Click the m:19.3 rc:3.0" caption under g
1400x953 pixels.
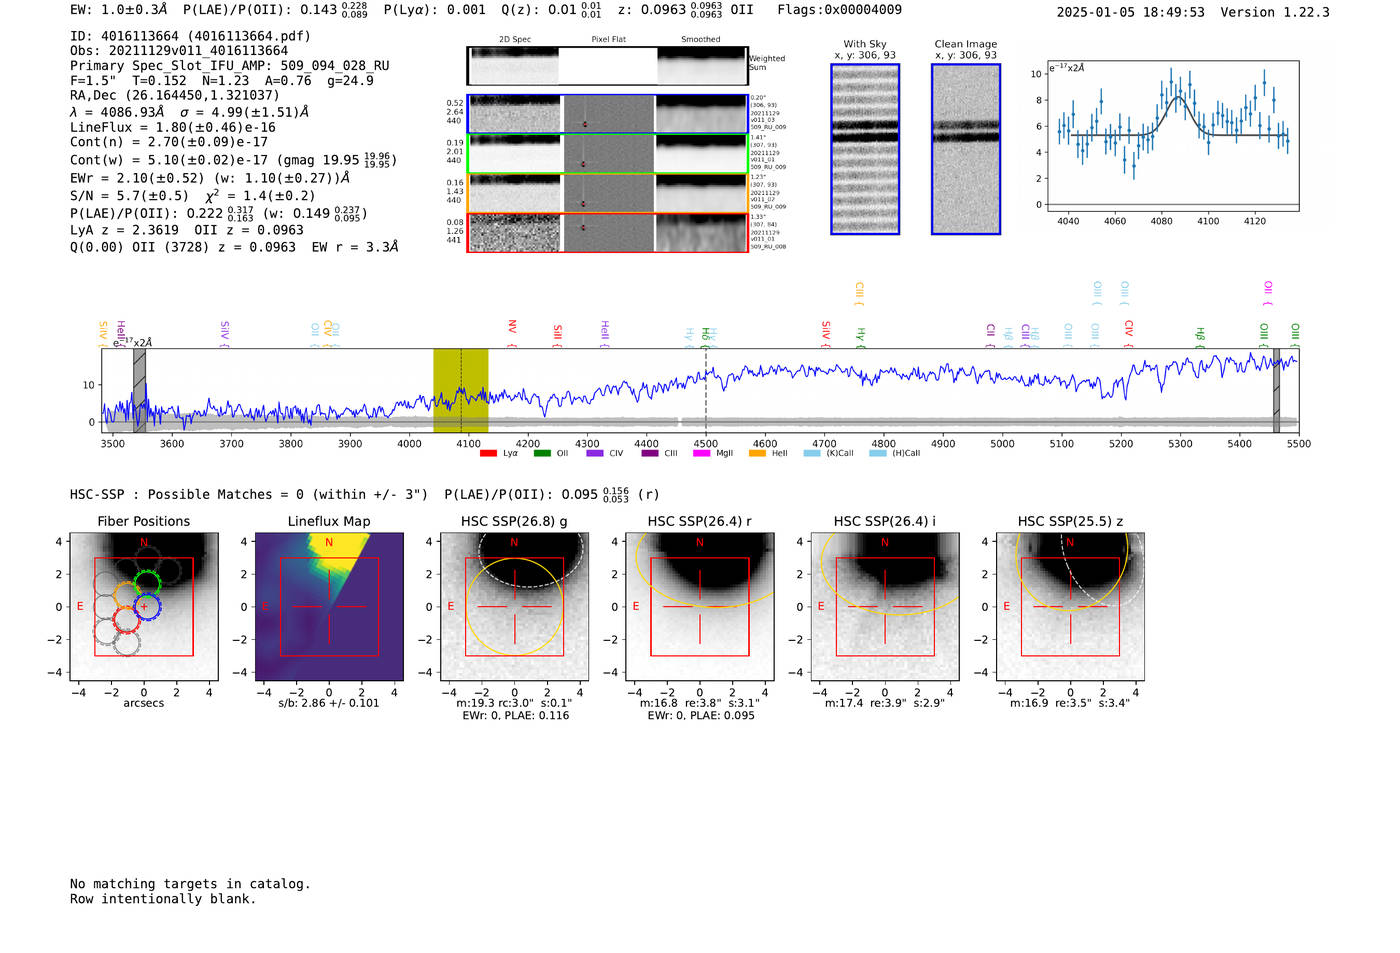point(514,703)
